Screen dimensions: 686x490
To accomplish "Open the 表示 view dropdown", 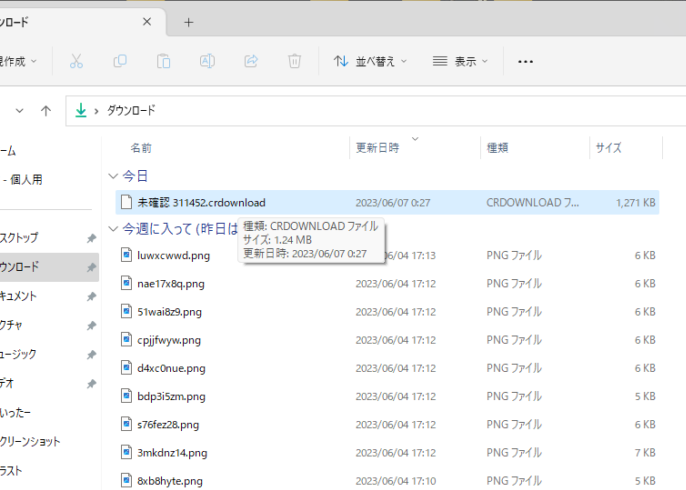I will click(x=462, y=61).
